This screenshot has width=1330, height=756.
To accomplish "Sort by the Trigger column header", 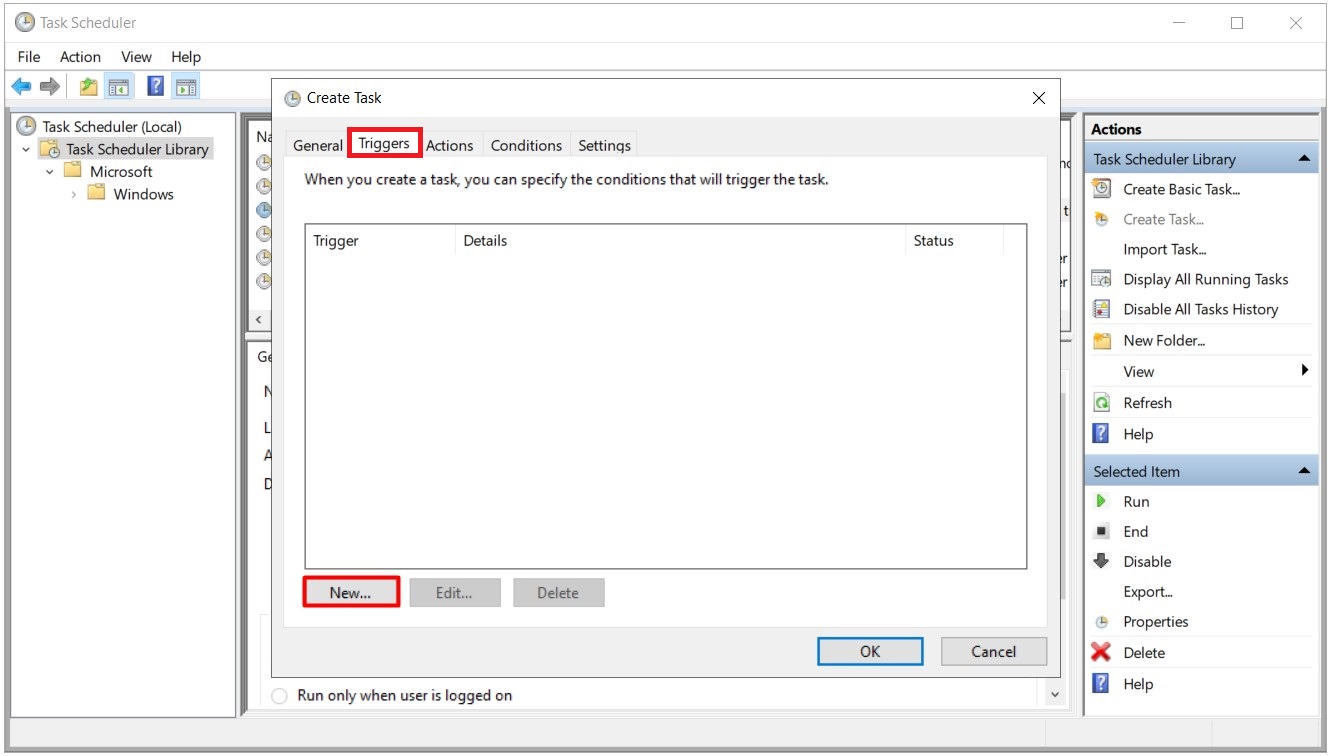I will click(380, 240).
